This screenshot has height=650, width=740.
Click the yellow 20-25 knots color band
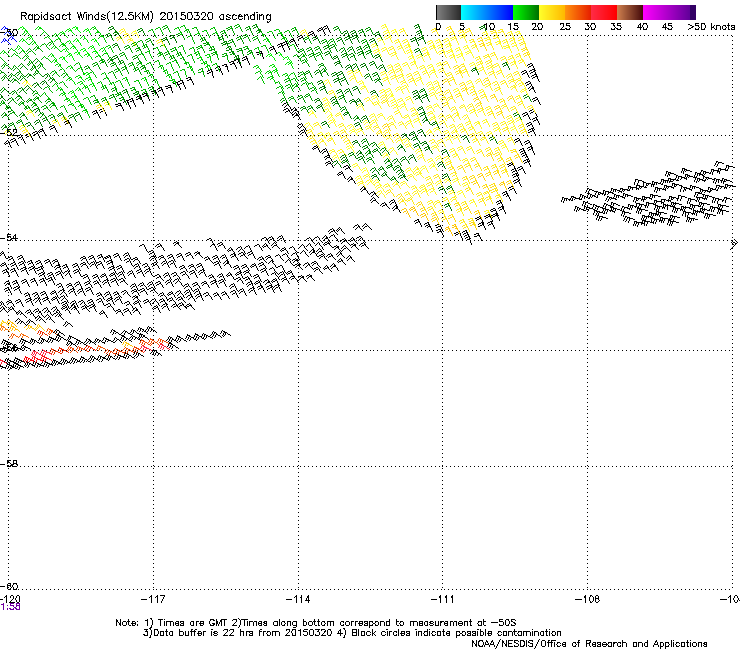point(552,12)
